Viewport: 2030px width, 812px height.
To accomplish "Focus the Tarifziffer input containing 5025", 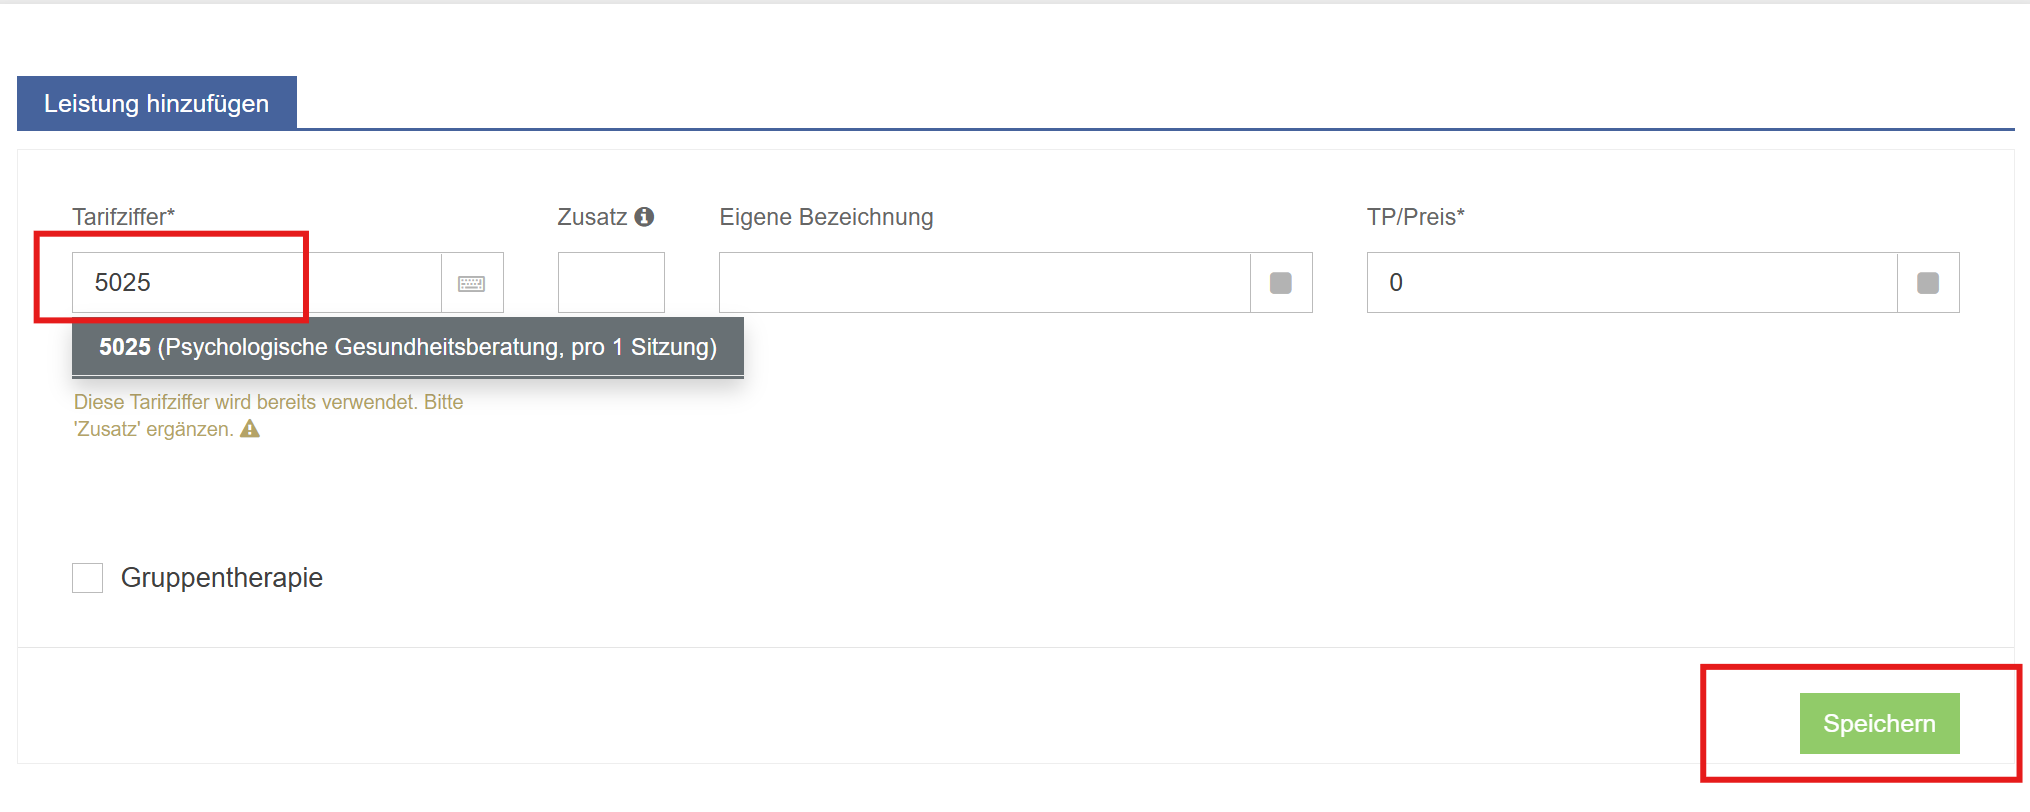I will tap(256, 283).
